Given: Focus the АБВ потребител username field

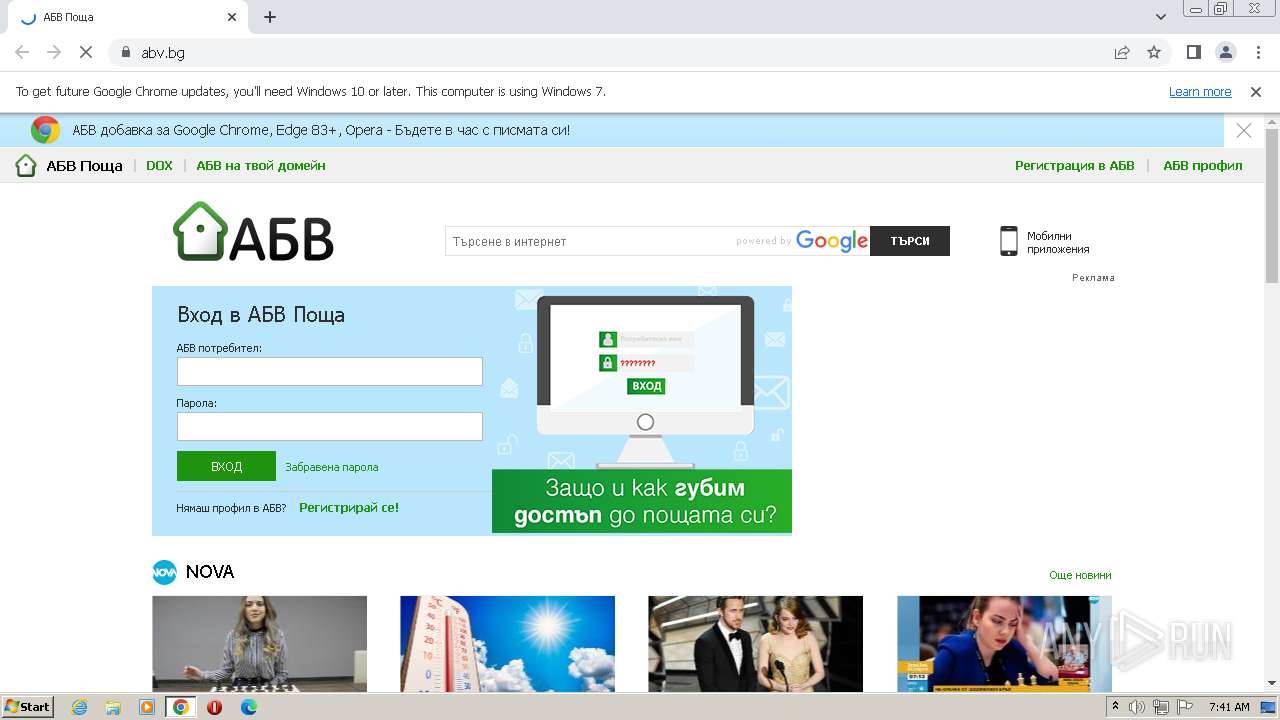Looking at the screenshot, I should coord(330,372).
